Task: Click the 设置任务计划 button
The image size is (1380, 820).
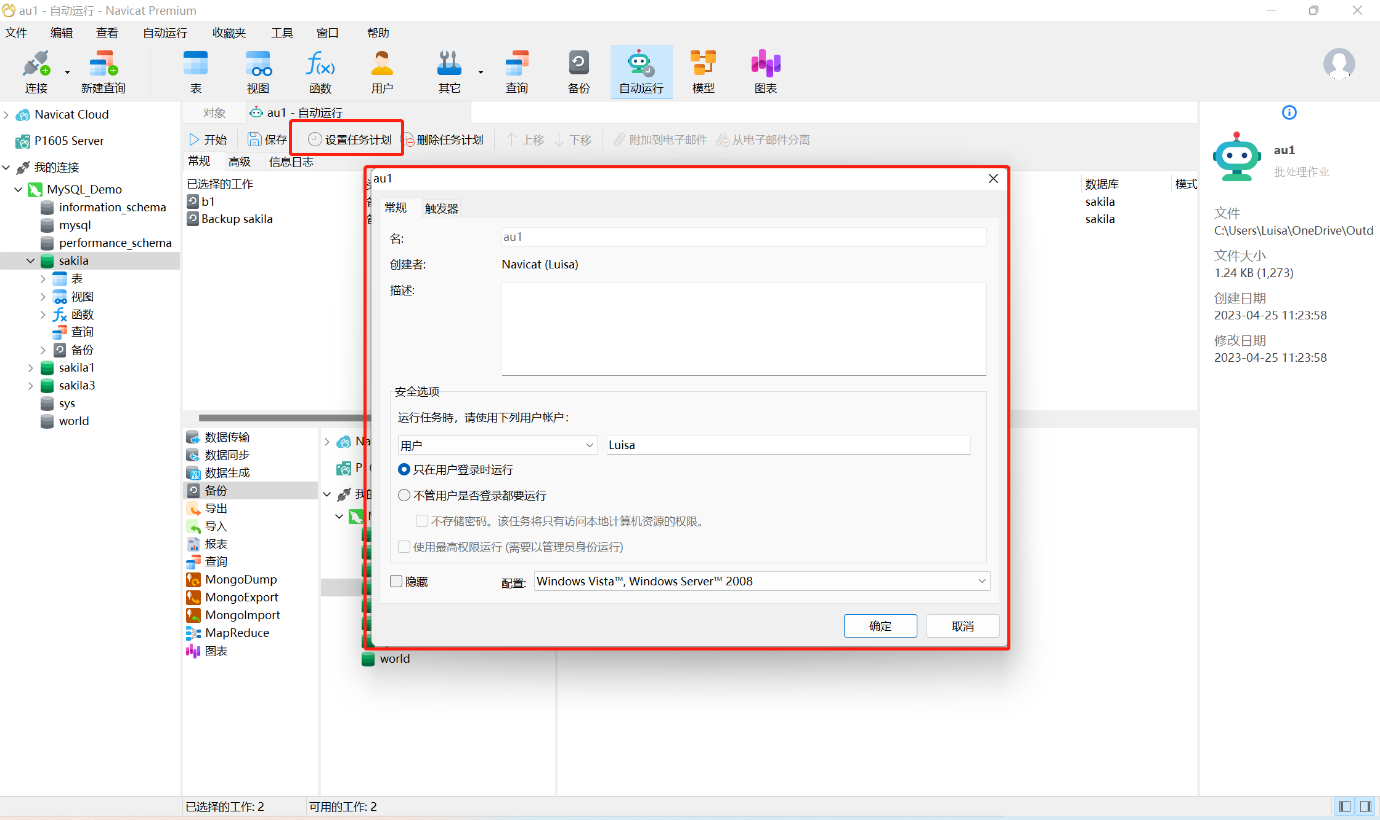Action: pyautogui.click(x=349, y=140)
